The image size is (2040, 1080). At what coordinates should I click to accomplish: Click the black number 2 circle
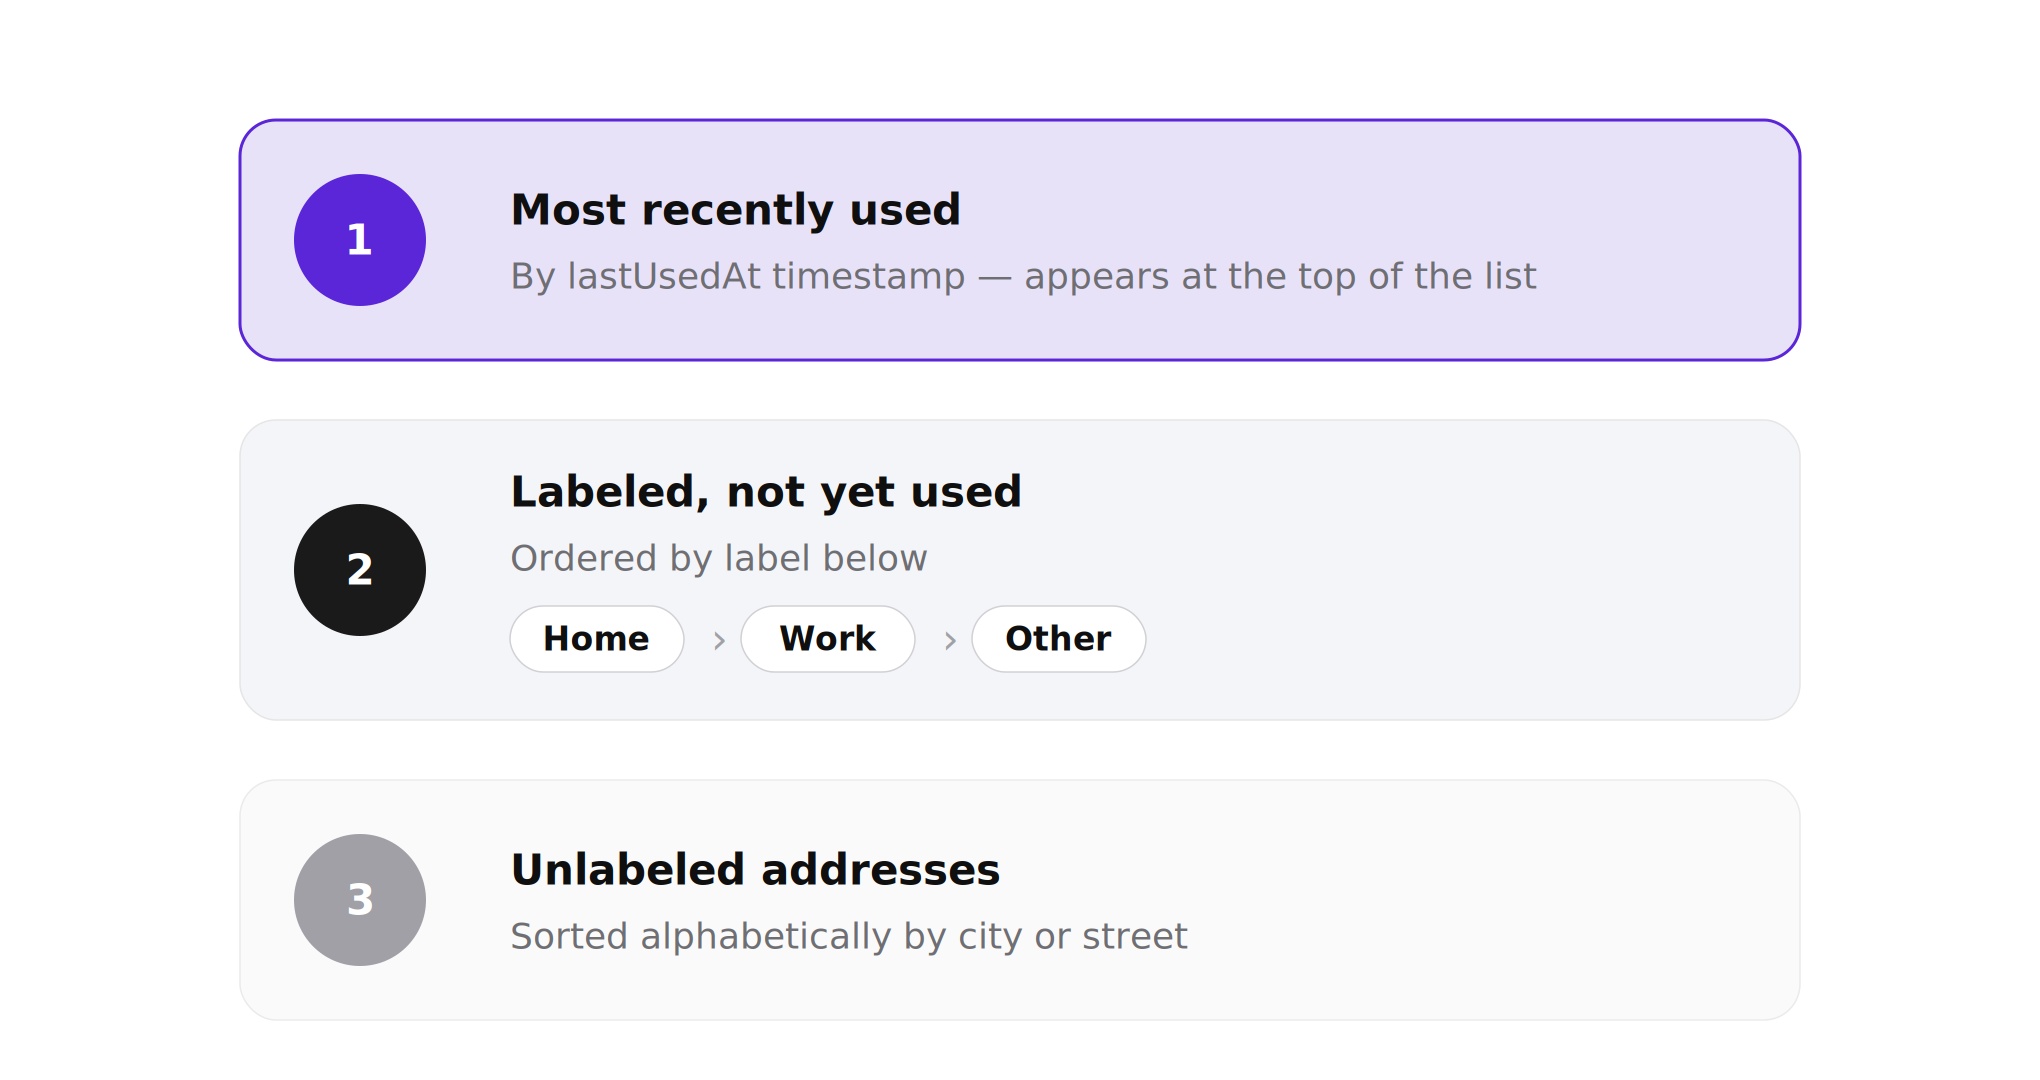[x=360, y=570]
